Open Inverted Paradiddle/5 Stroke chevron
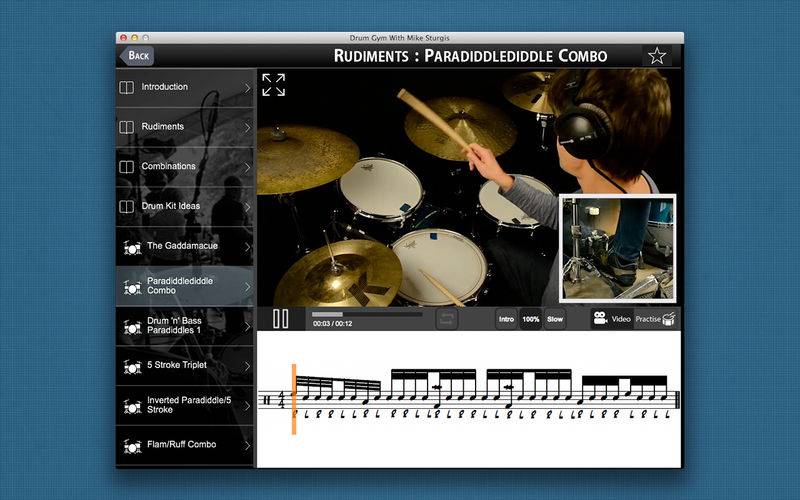Viewport: 800px width, 500px height. point(247,406)
